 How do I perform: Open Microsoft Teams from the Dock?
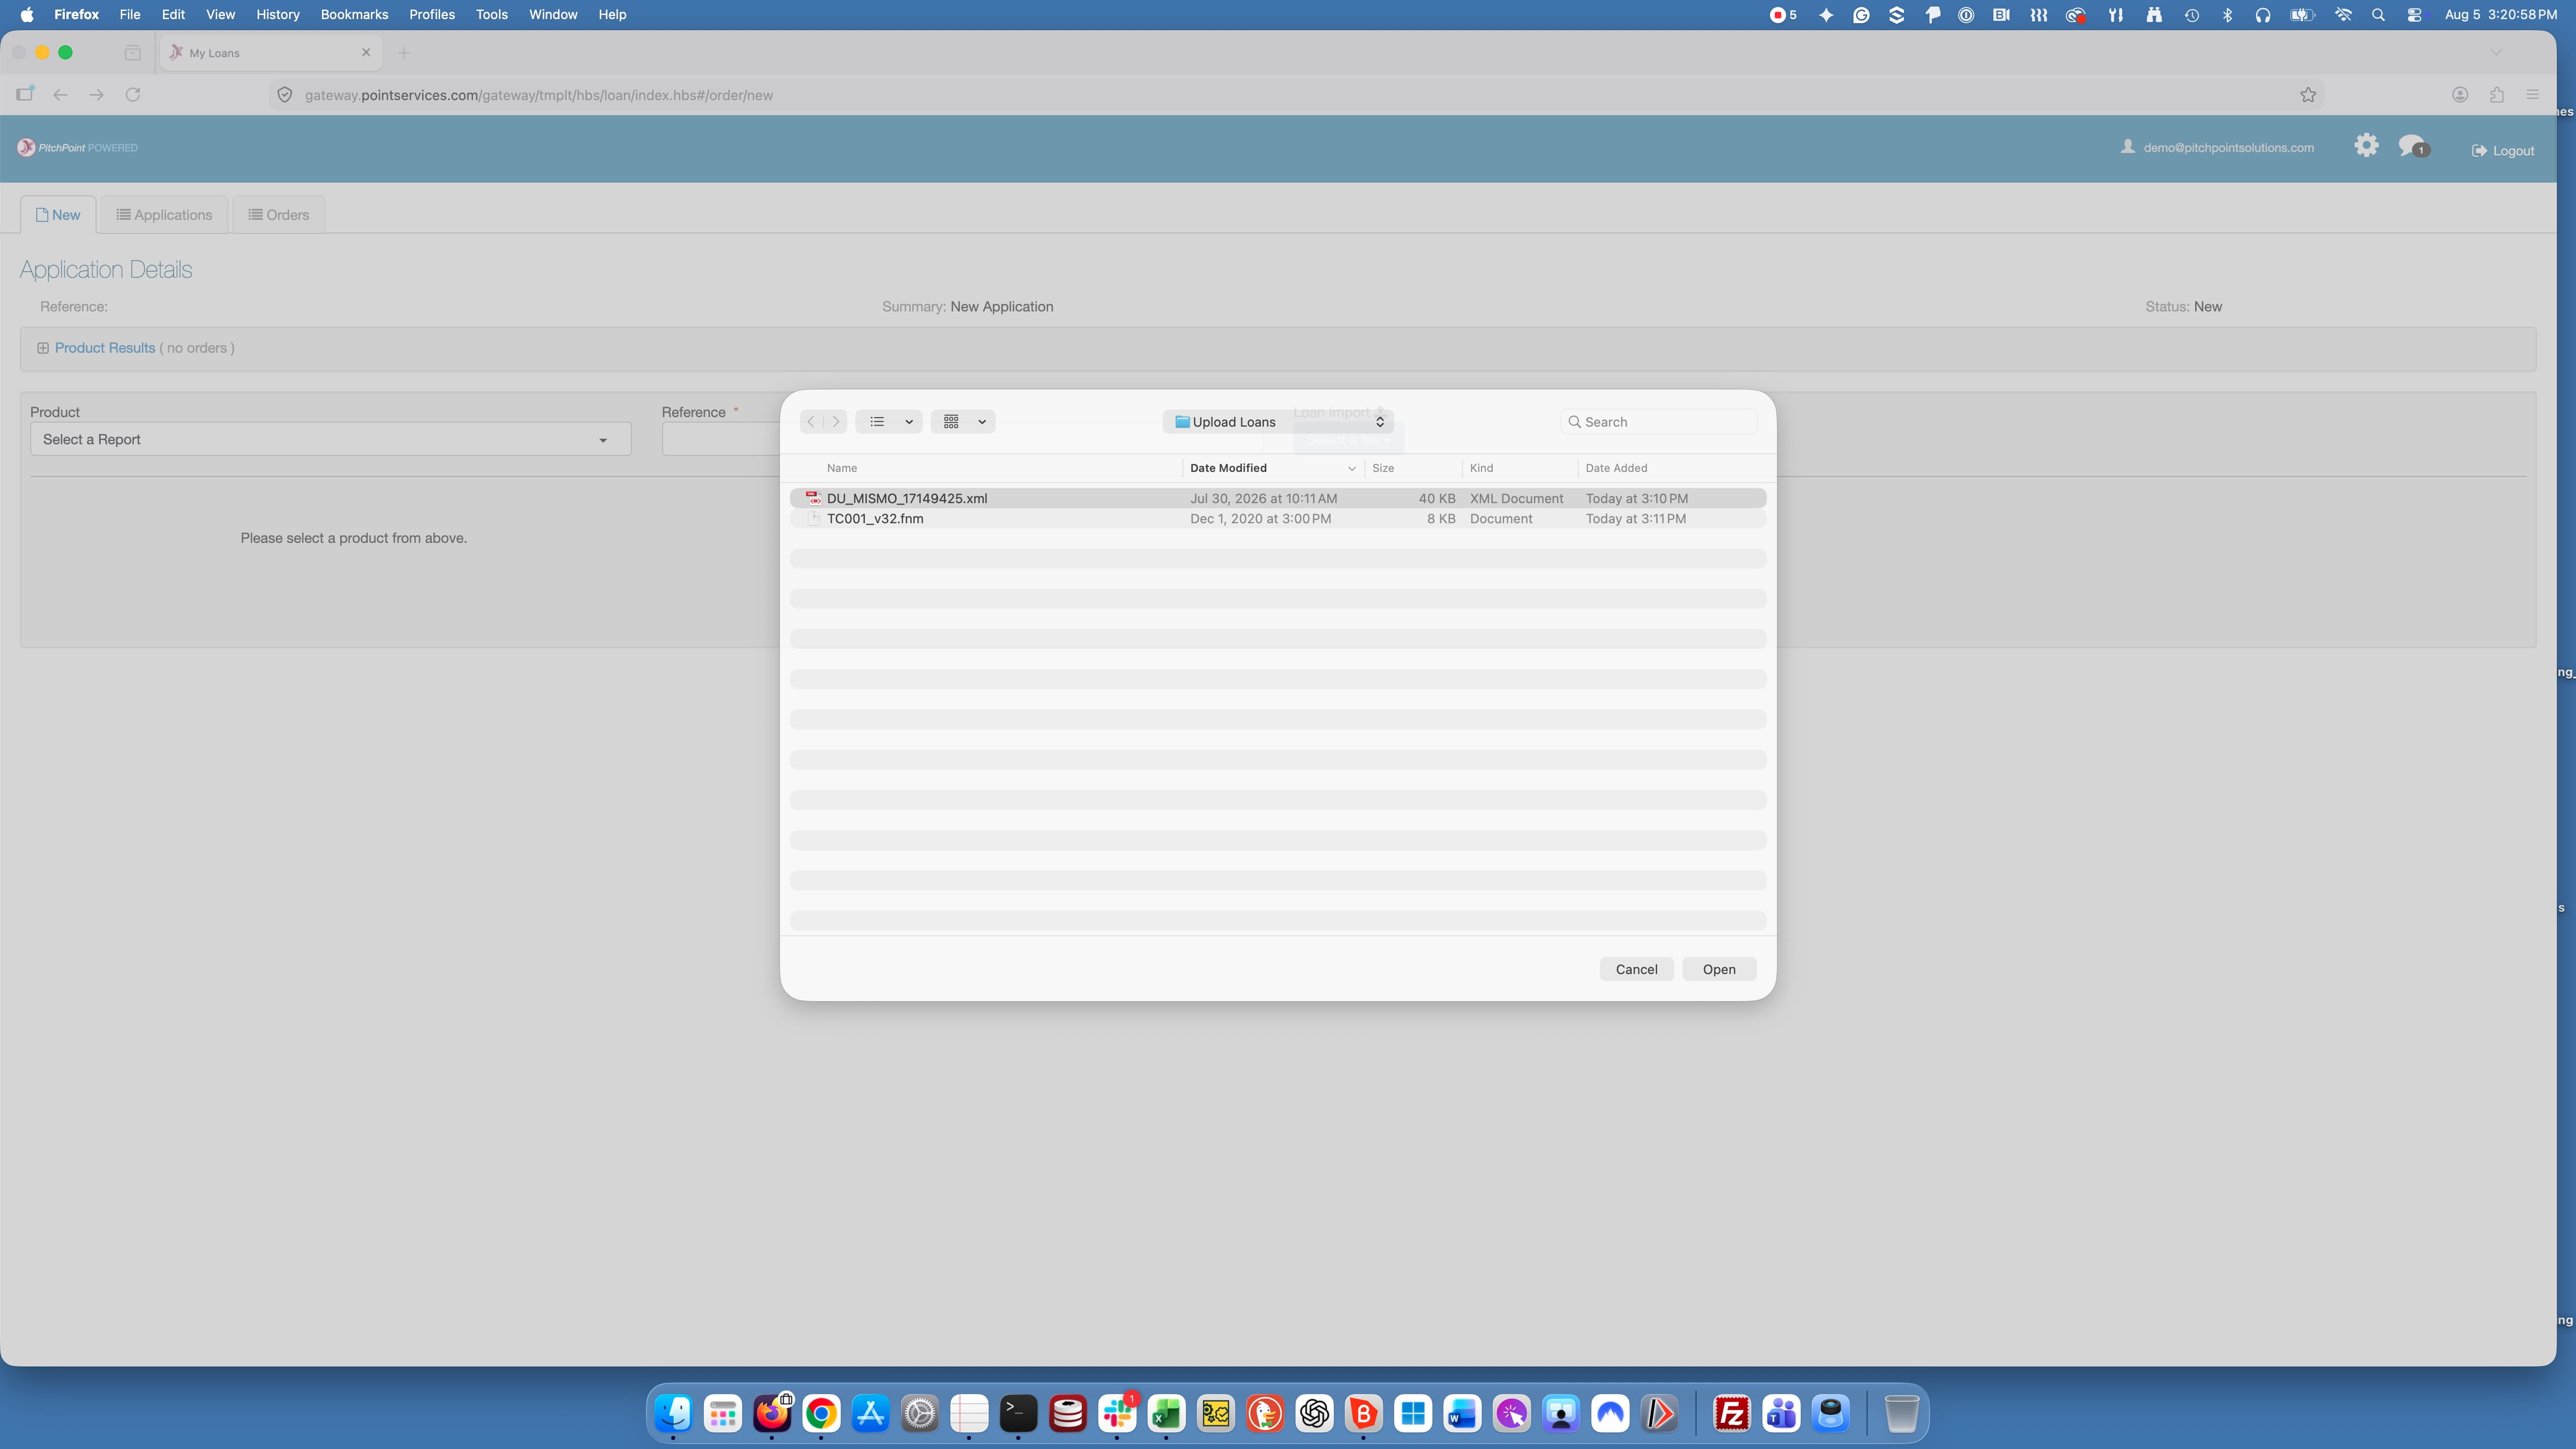[1781, 1414]
